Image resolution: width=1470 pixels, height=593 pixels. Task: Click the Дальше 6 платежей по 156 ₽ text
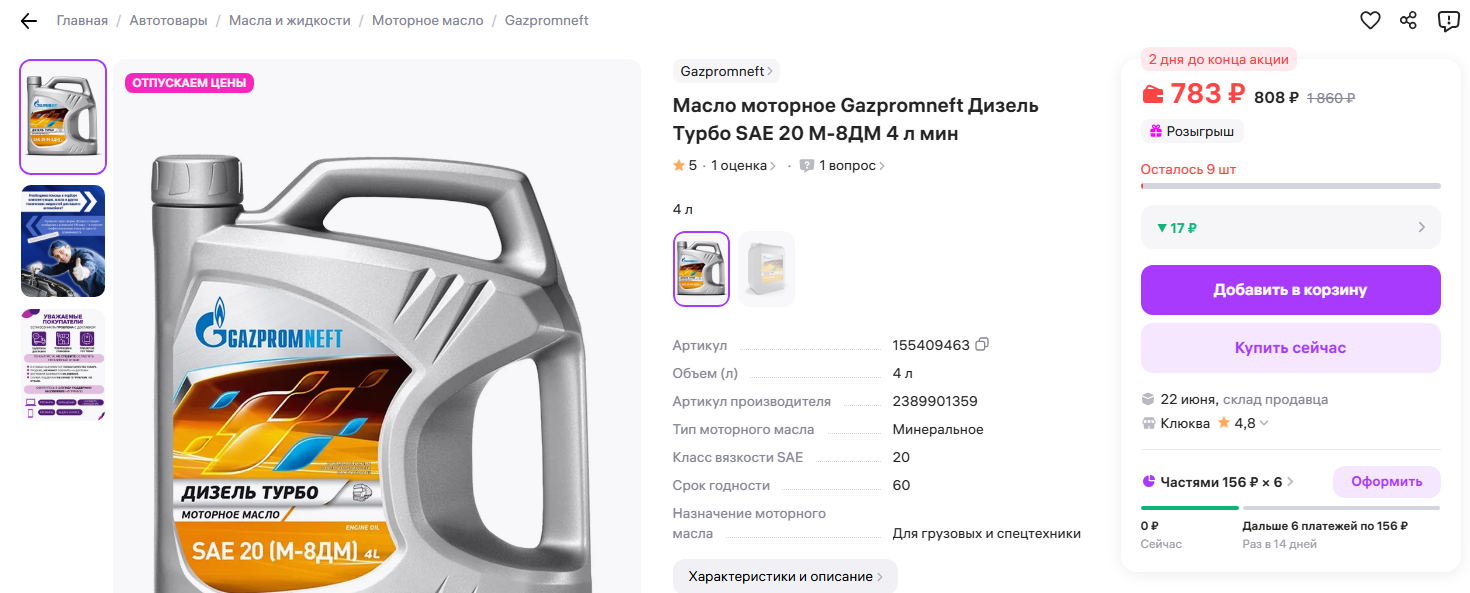[1325, 526]
